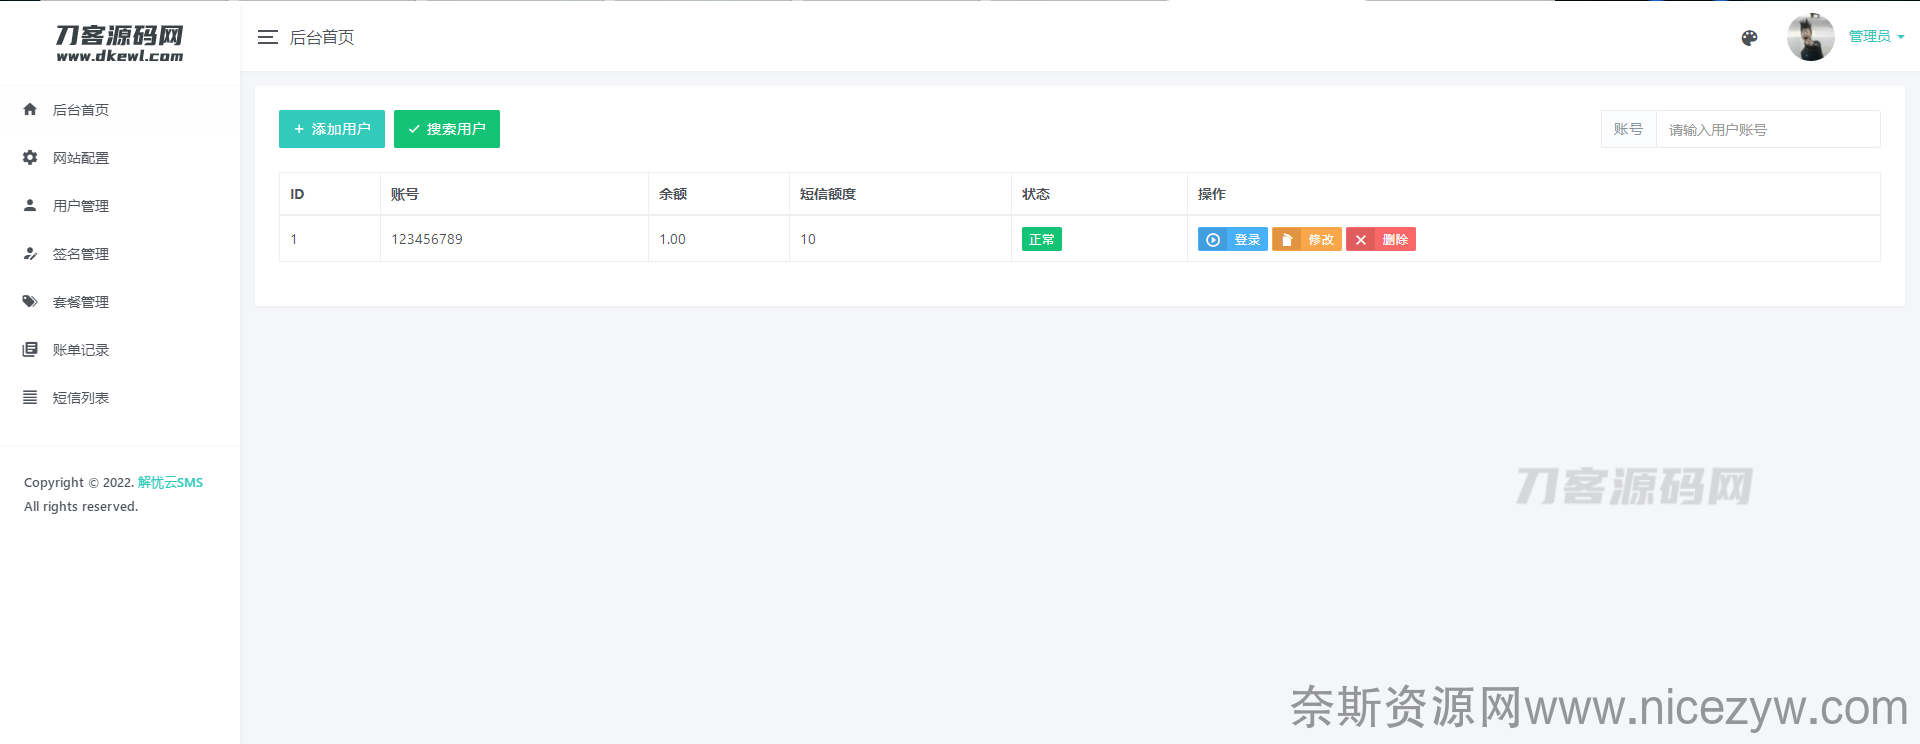Focus the 请输入用户账号 search field
Image resolution: width=1920 pixels, height=744 pixels.
tap(1767, 130)
